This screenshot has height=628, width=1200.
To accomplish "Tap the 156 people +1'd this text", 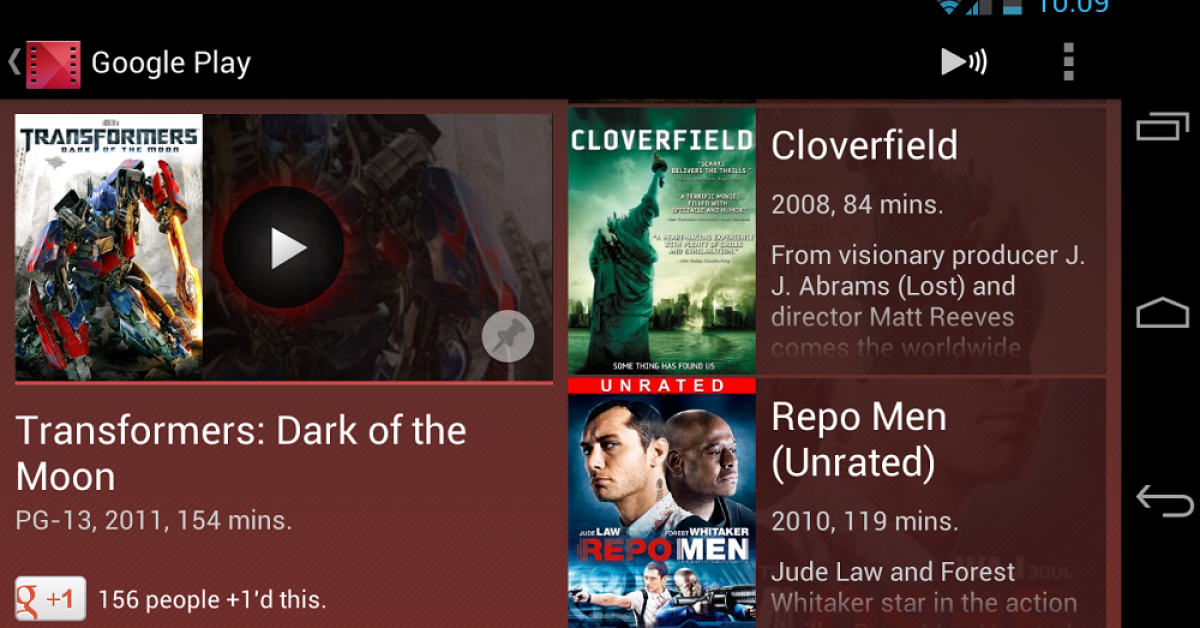I will click(x=212, y=600).
